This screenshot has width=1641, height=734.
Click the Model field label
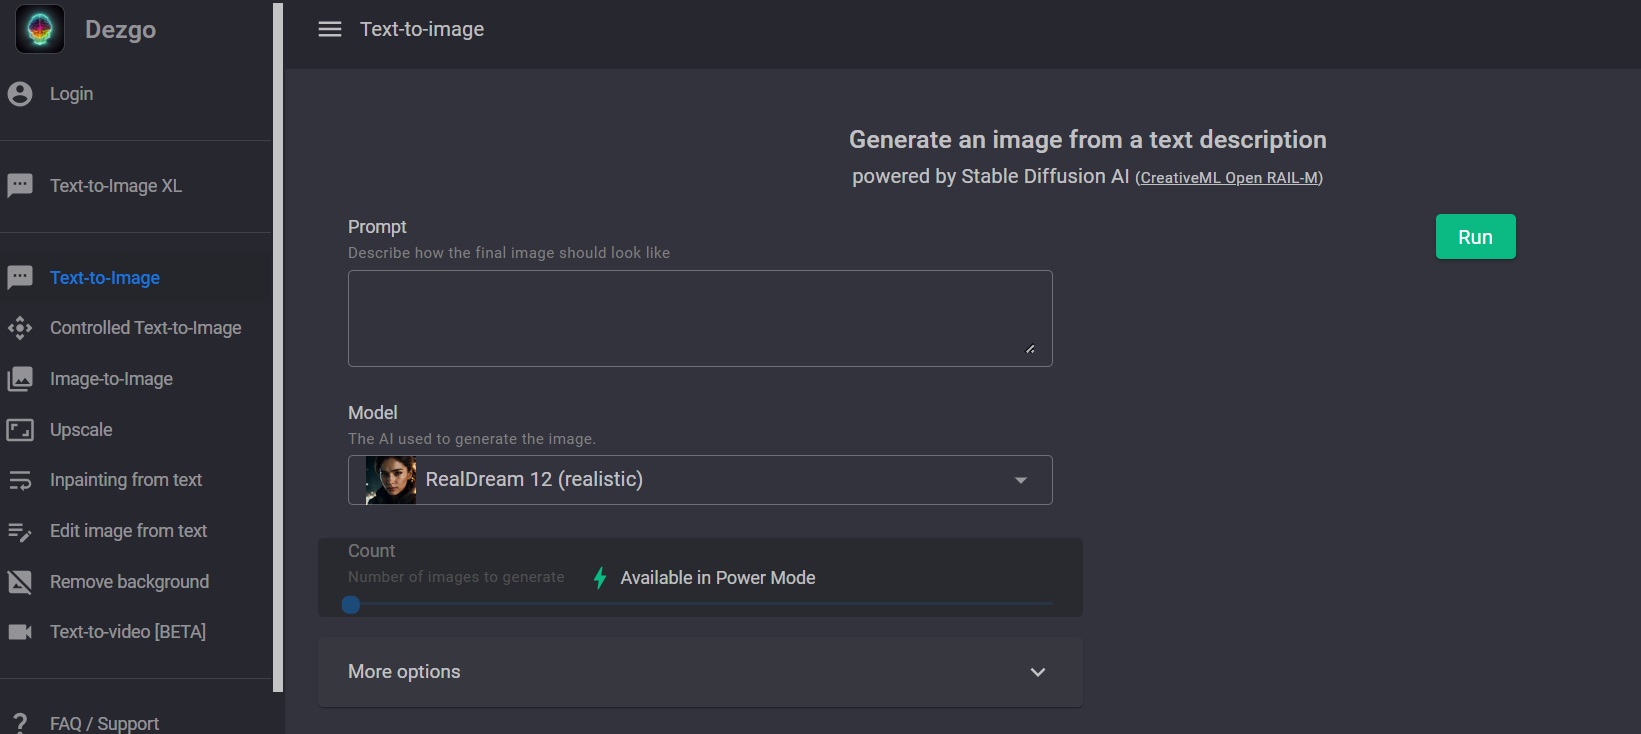(x=373, y=413)
